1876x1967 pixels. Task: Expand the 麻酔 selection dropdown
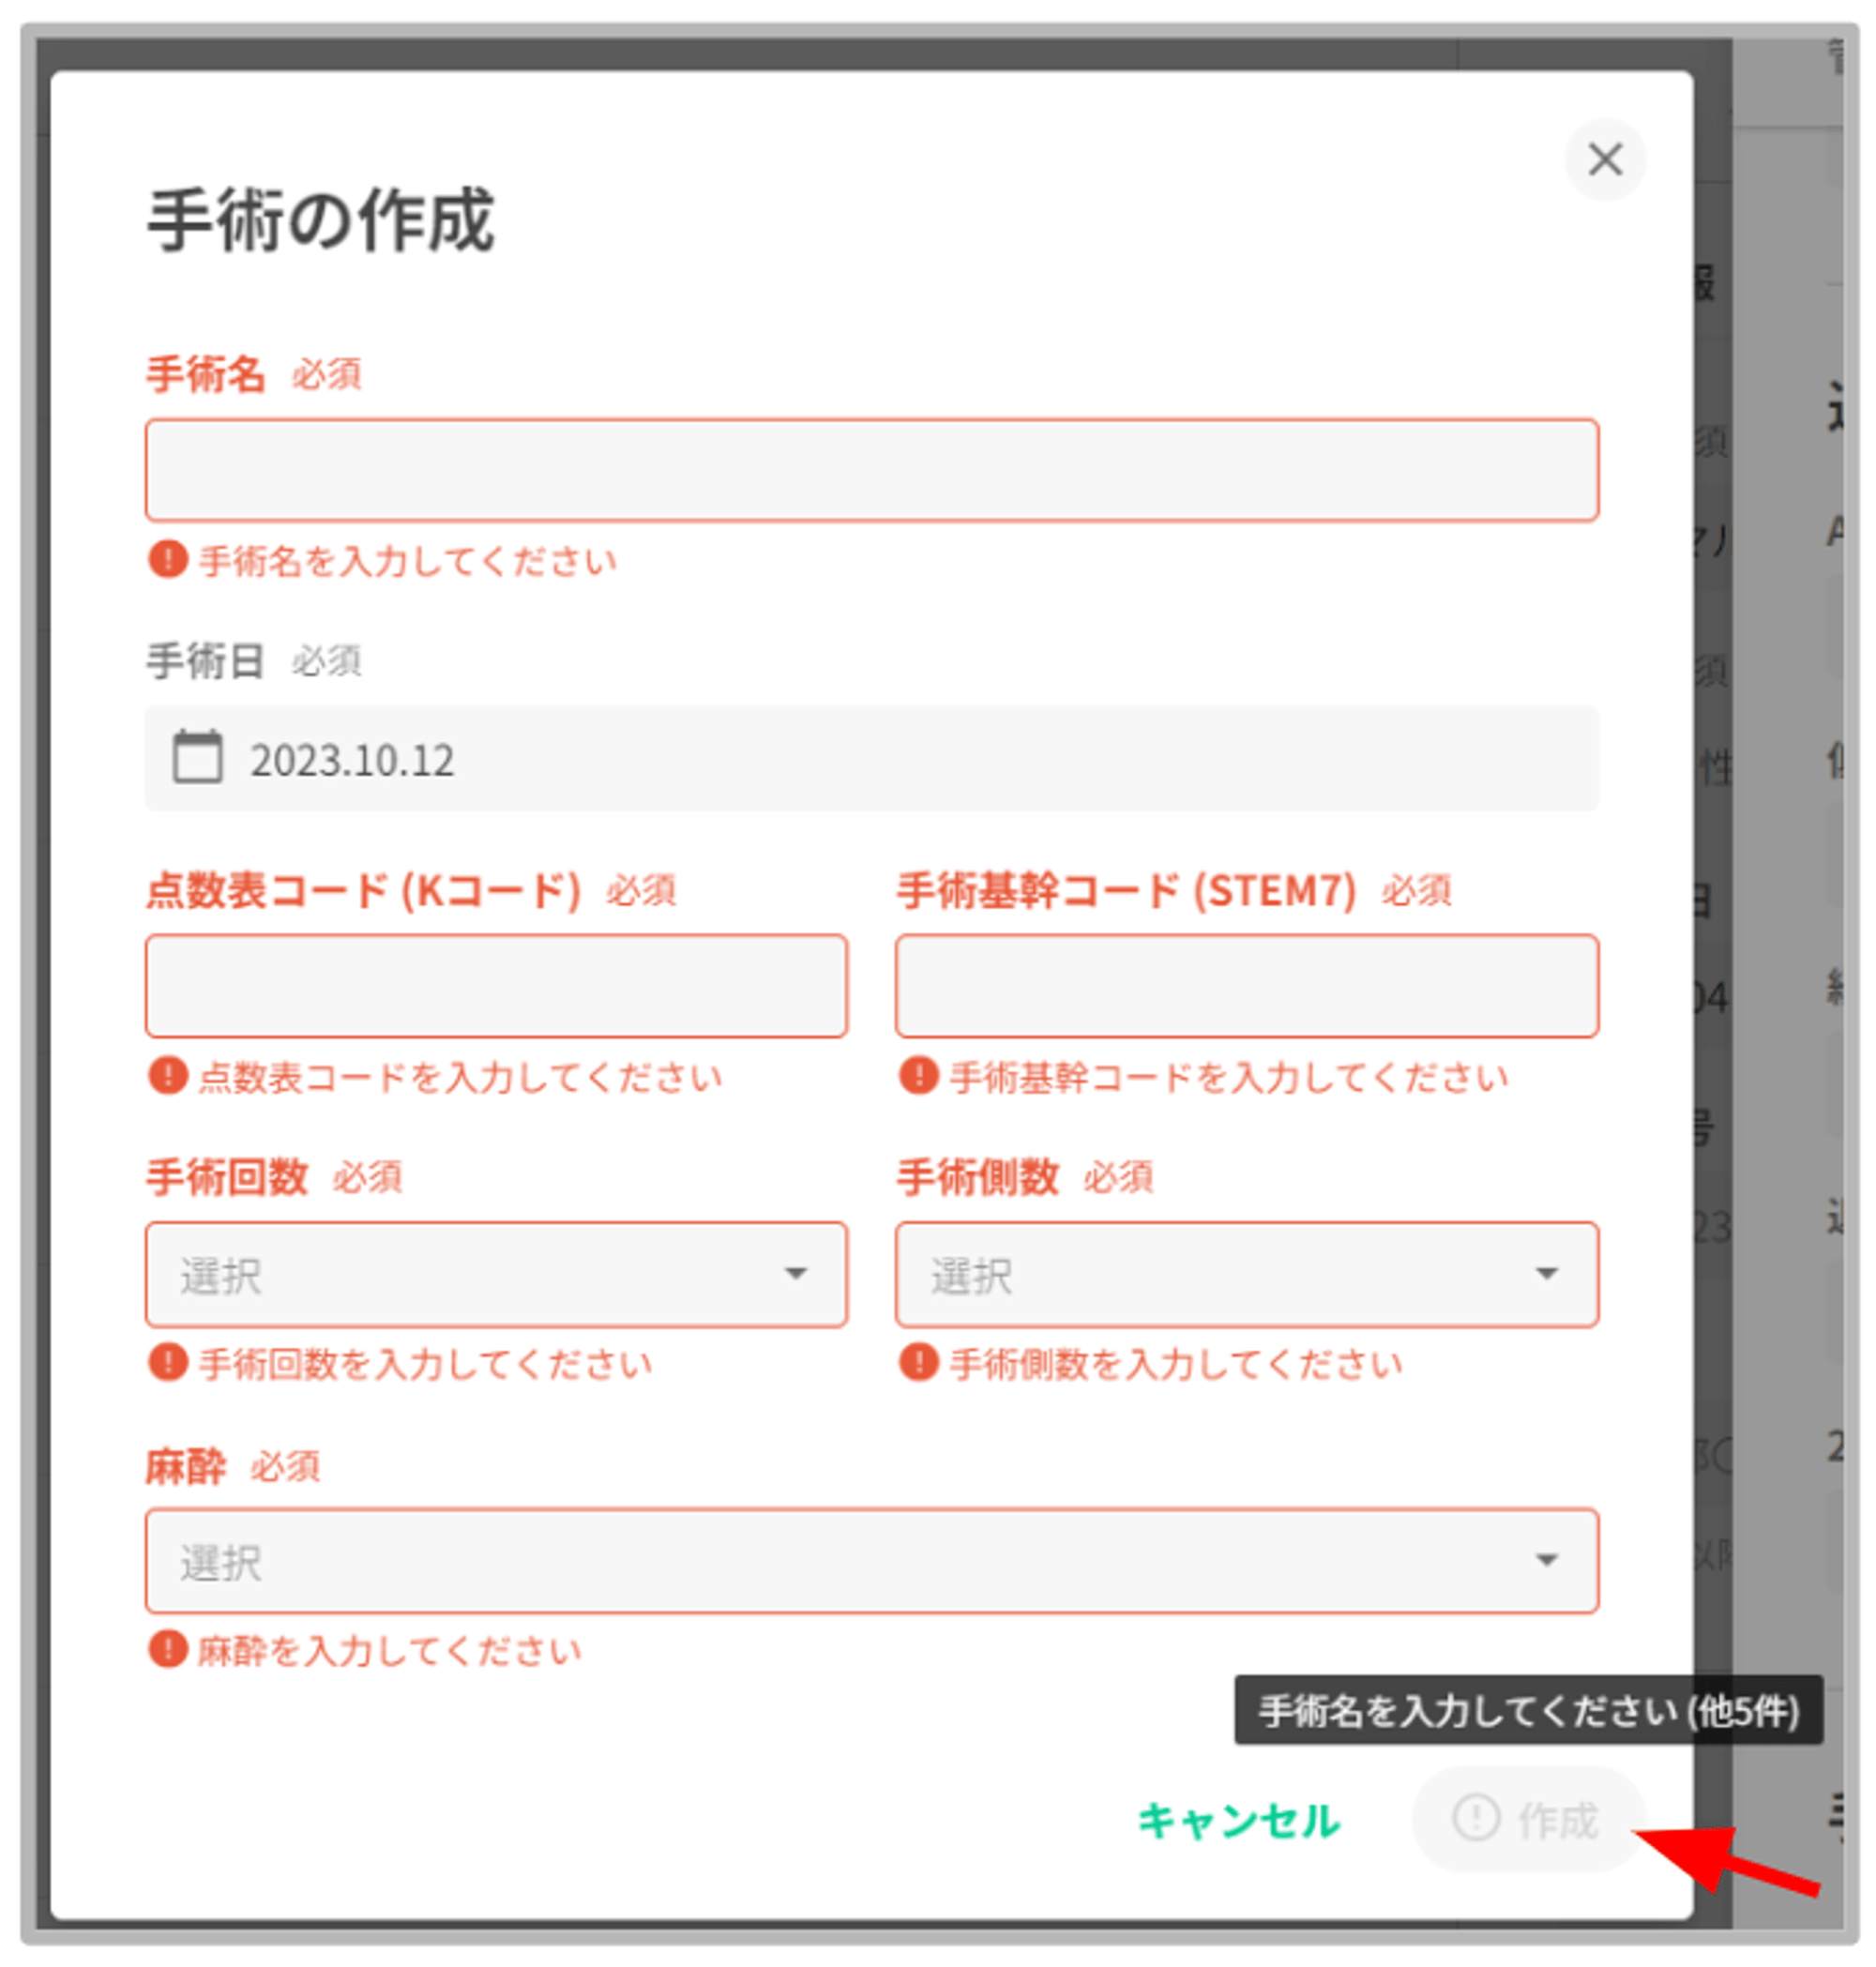point(870,1560)
